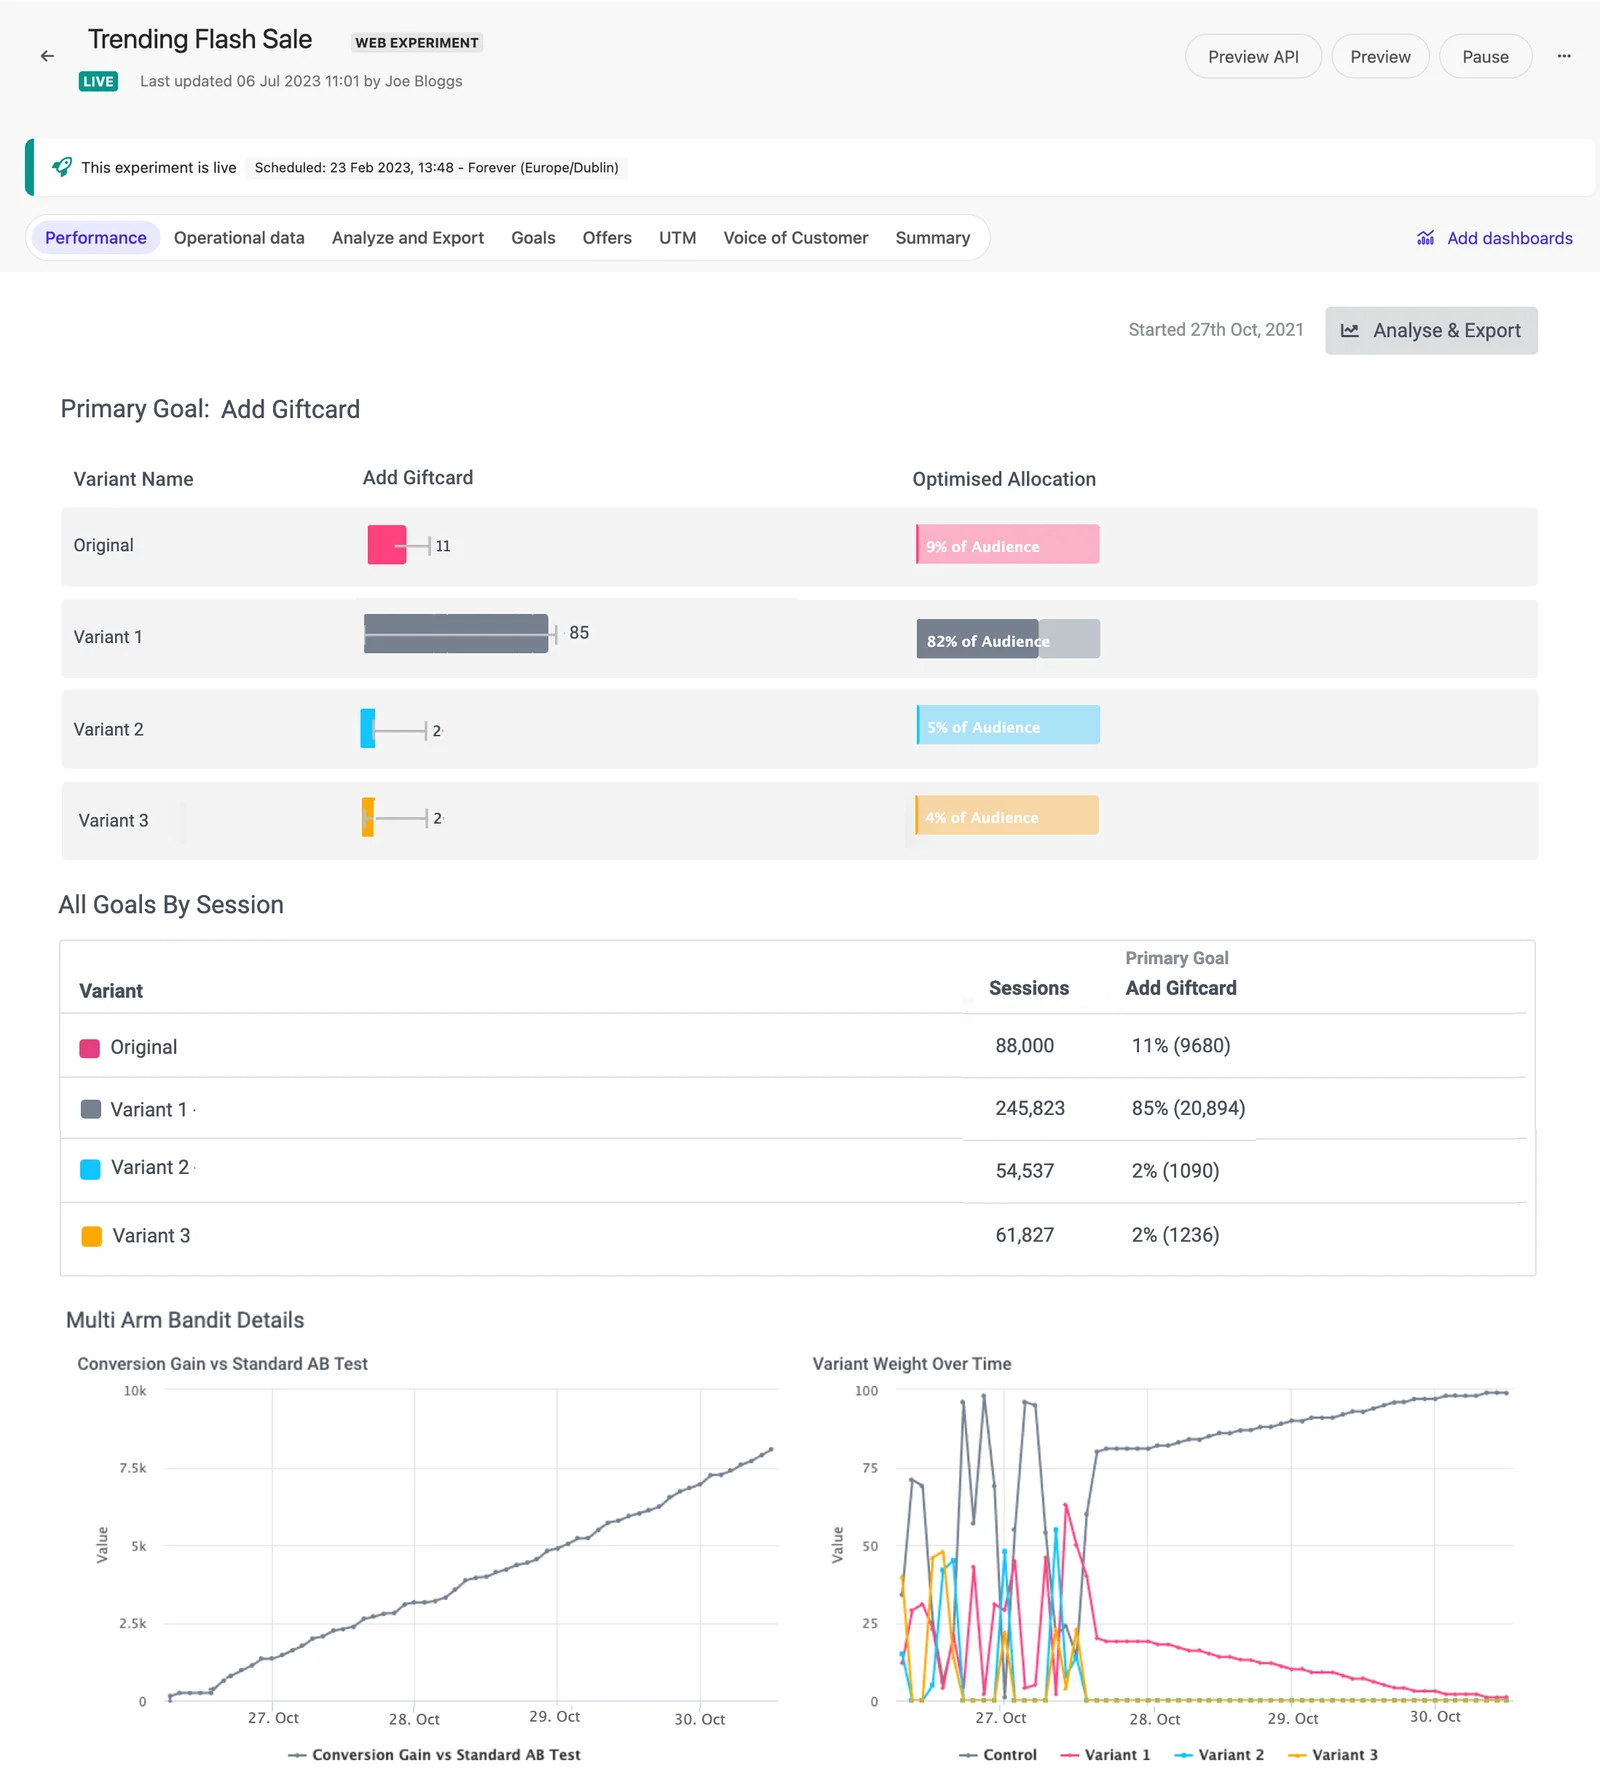Click the Analyse & Export button
This screenshot has height=1785, width=1600.
point(1431,331)
